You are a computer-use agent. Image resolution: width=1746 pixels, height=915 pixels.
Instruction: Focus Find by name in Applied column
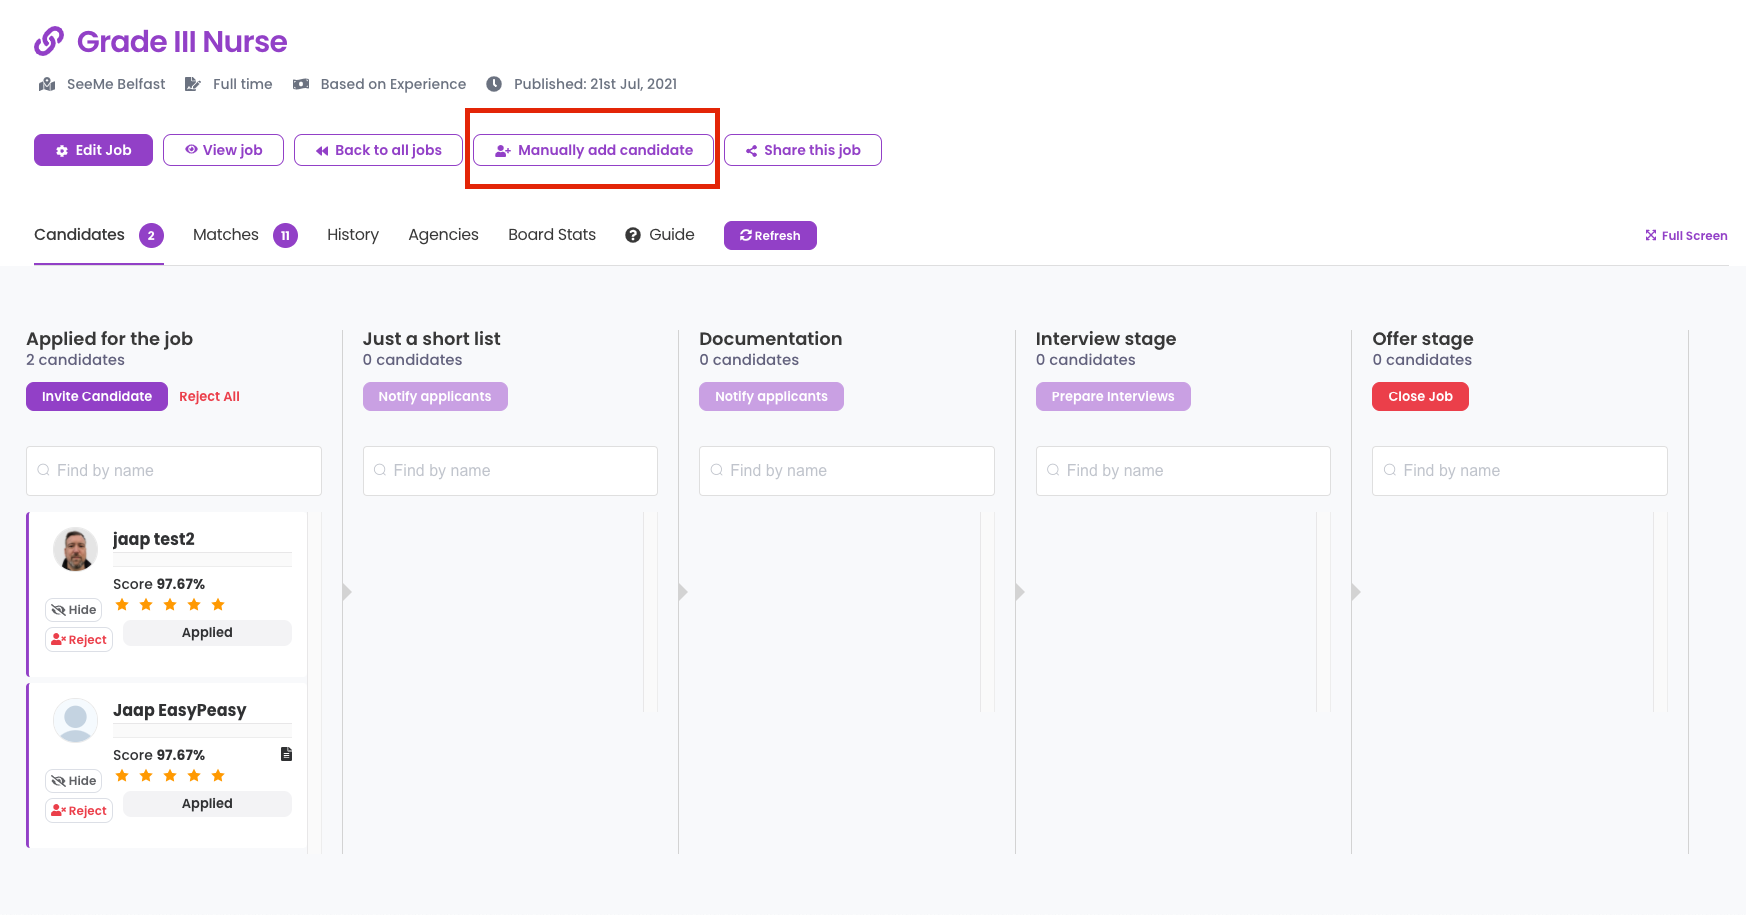click(x=174, y=471)
